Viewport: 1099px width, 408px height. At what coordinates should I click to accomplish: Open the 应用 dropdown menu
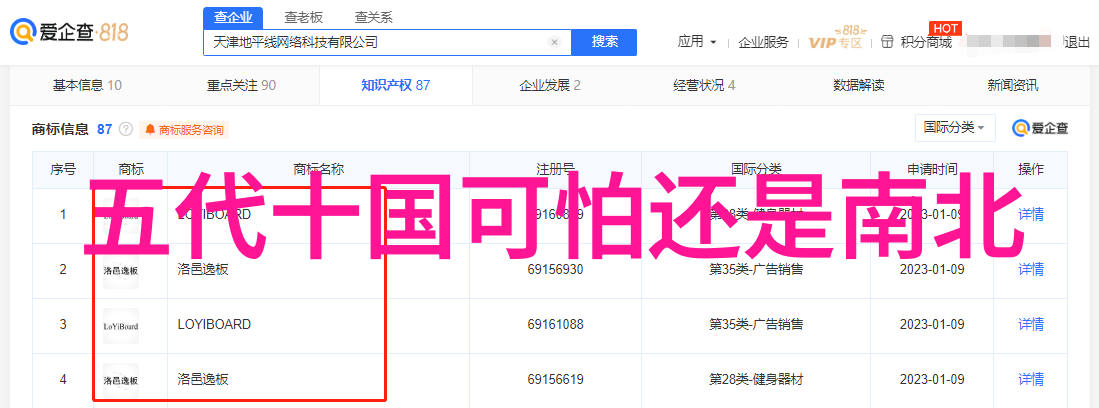pyautogui.click(x=697, y=42)
